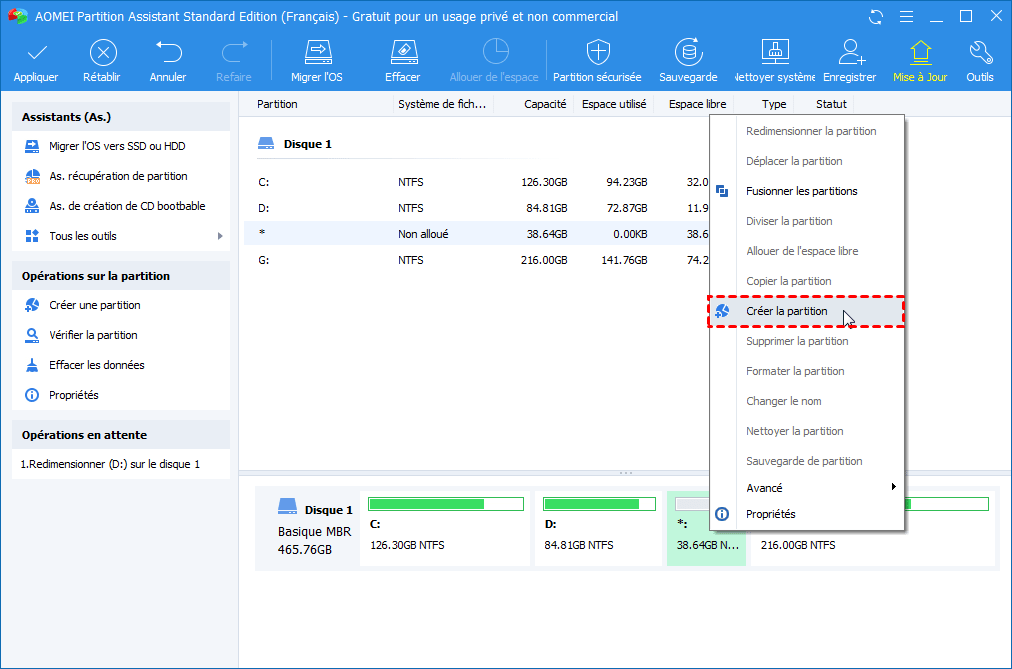Viewport: 1012px width, 669px height.
Task: Select the Effacer toolbar icon
Action: point(404,52)
